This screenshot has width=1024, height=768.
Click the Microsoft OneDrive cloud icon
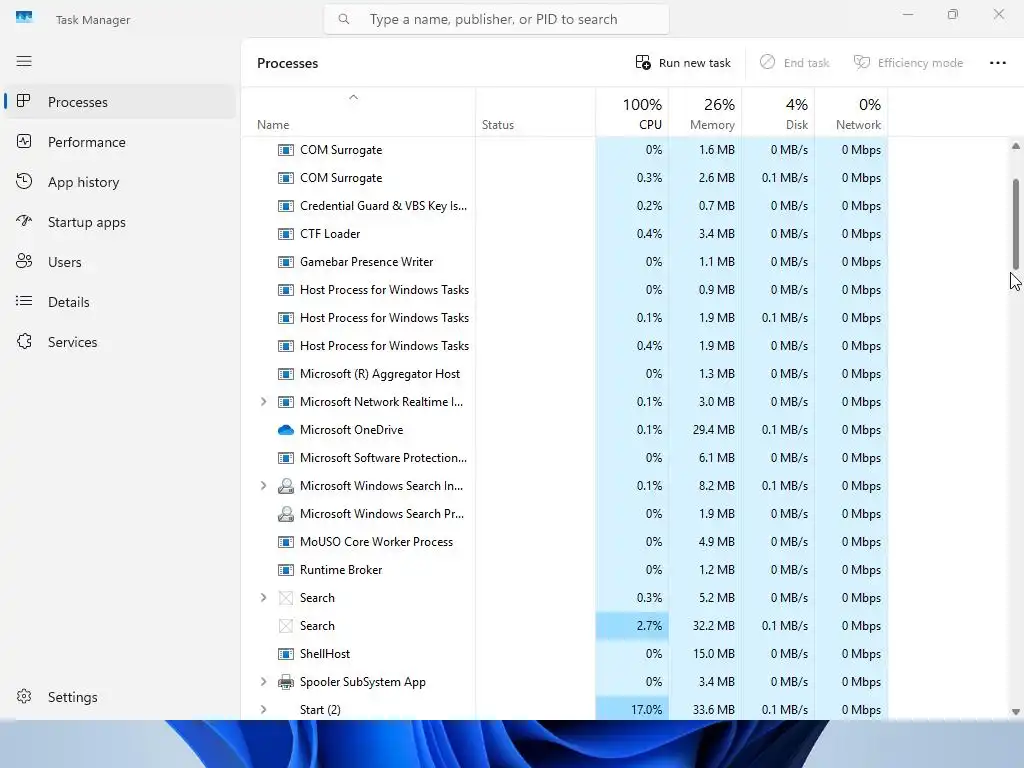tap(285, 430)
